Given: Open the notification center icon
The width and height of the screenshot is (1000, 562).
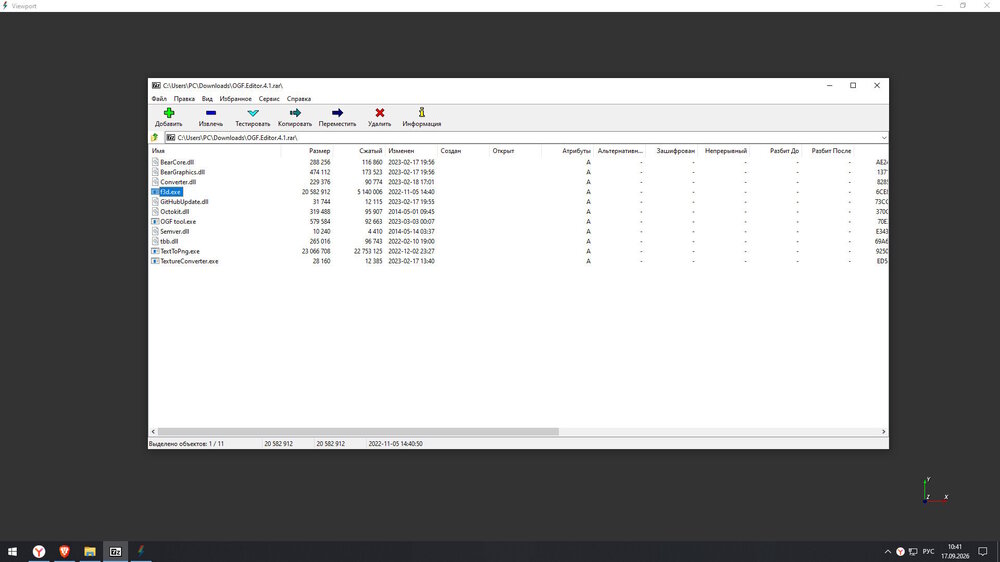Looking at the screenshot, I should 983,552.
